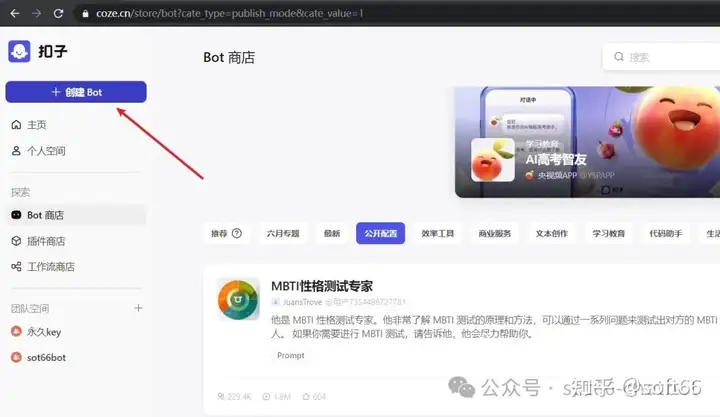Click the avatar icon beside sot66bot
720x417 pixels.
point(16,357)
